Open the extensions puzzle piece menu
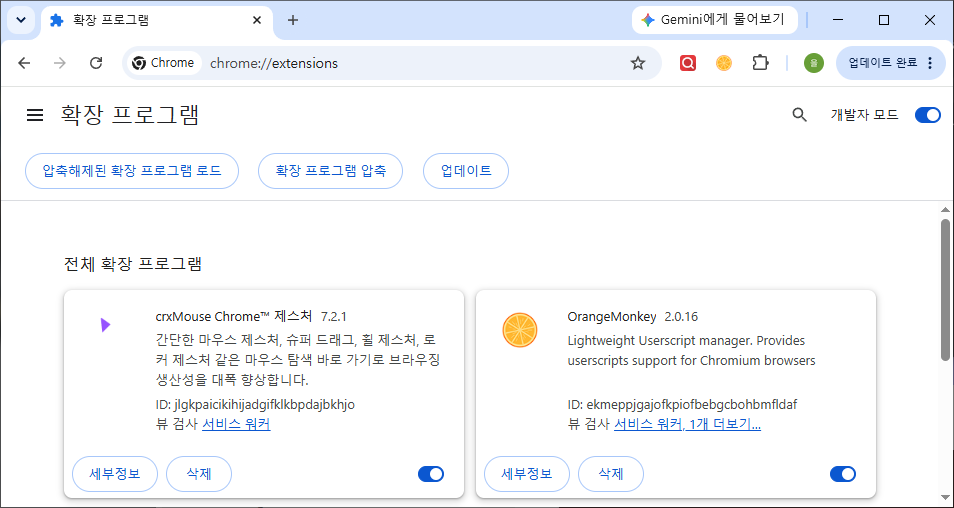 coord(761,63)
